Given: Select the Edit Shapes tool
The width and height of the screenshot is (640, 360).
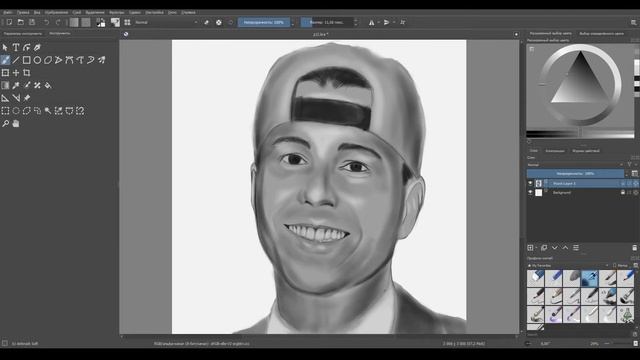Looking at the screenshot, I should coord(27,48).
